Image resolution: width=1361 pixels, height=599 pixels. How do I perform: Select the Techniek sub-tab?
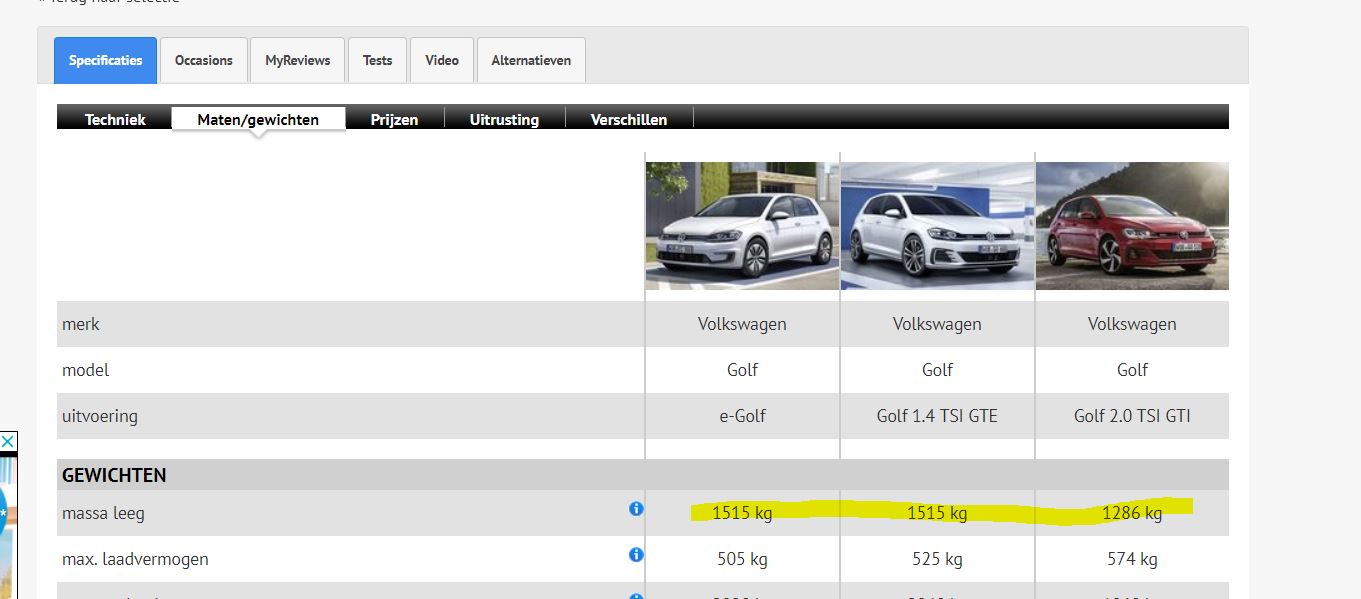(115, 119)
